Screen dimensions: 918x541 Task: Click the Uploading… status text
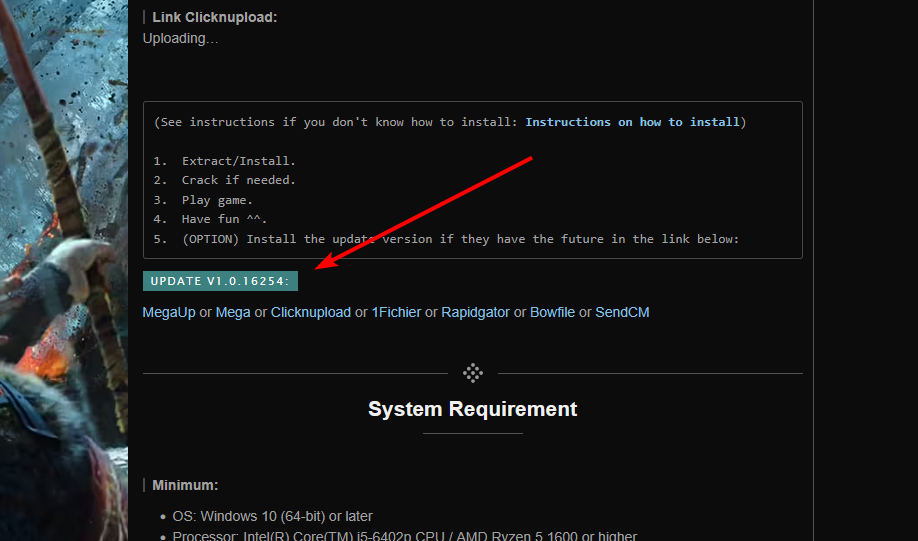(180, 38)
